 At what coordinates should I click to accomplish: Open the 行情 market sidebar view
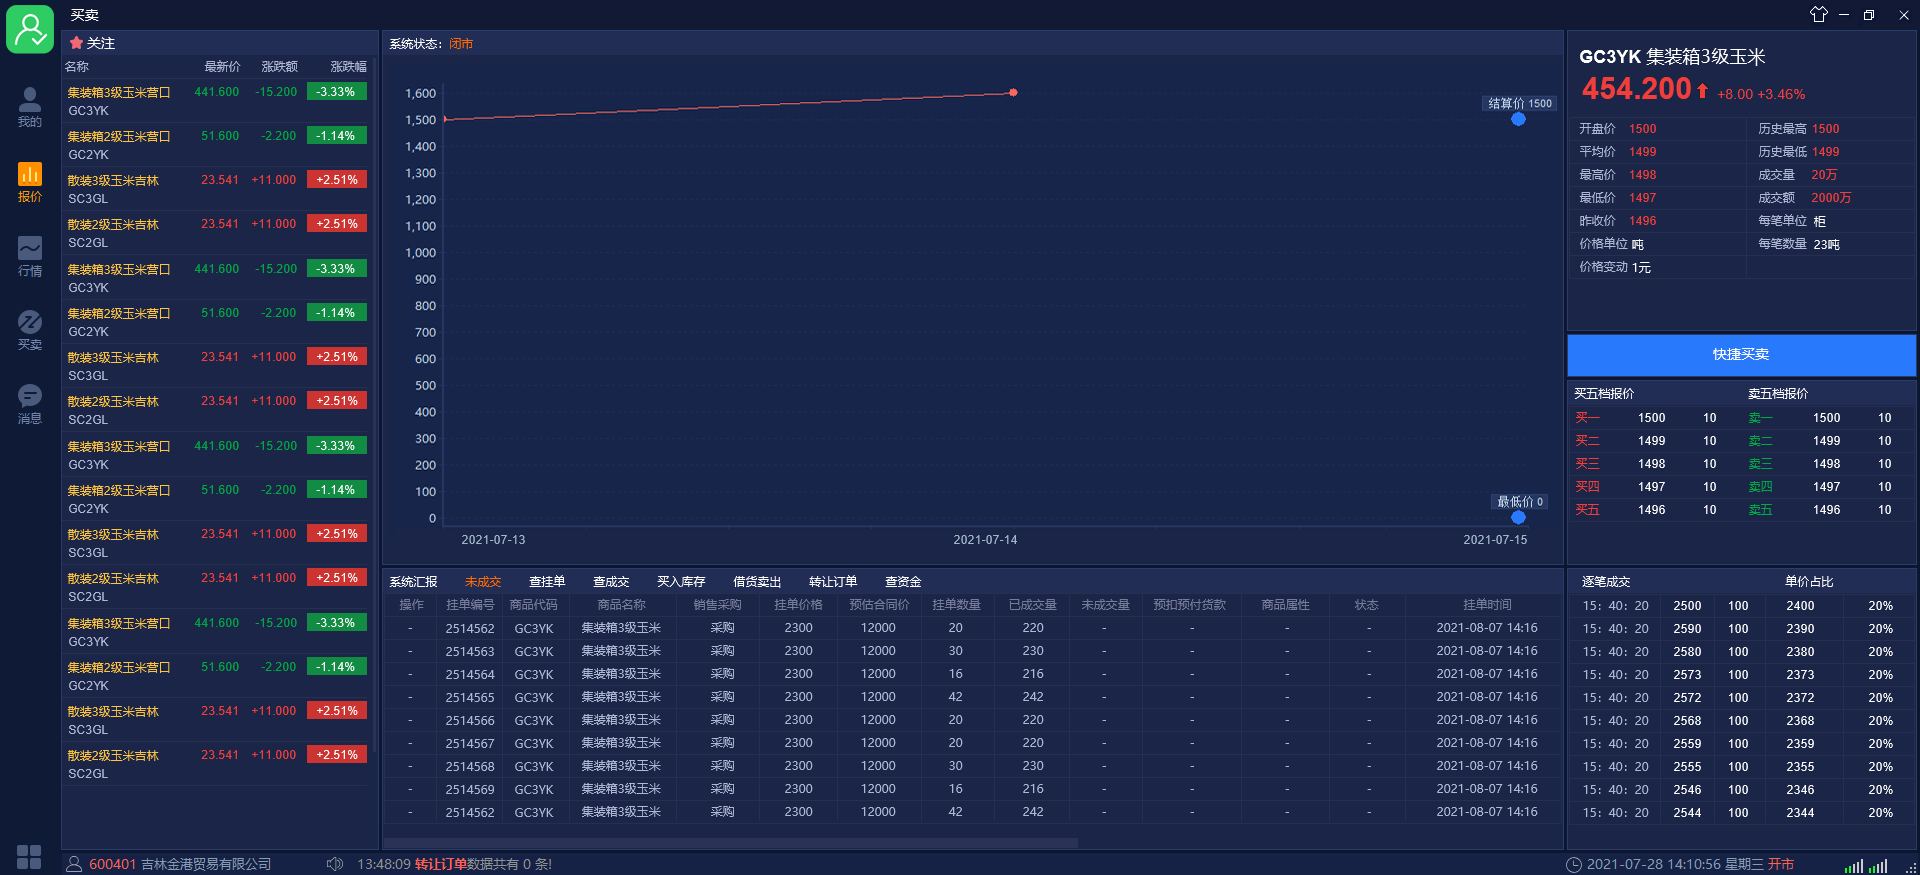coord(30,256)
